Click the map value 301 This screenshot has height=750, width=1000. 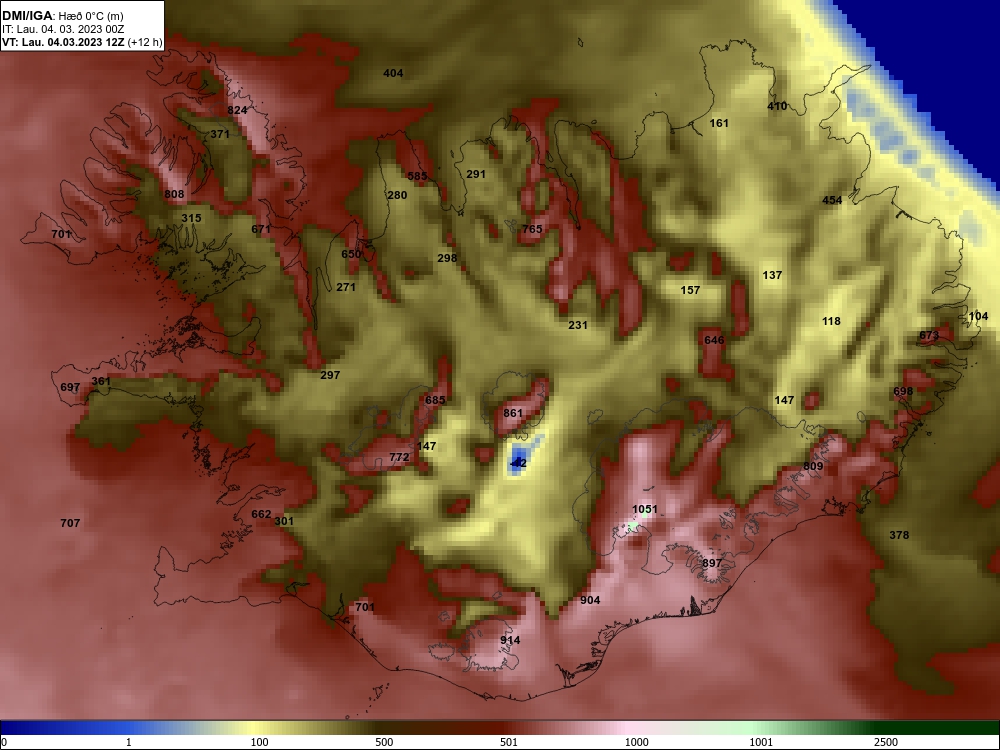[x=284, y=522]
